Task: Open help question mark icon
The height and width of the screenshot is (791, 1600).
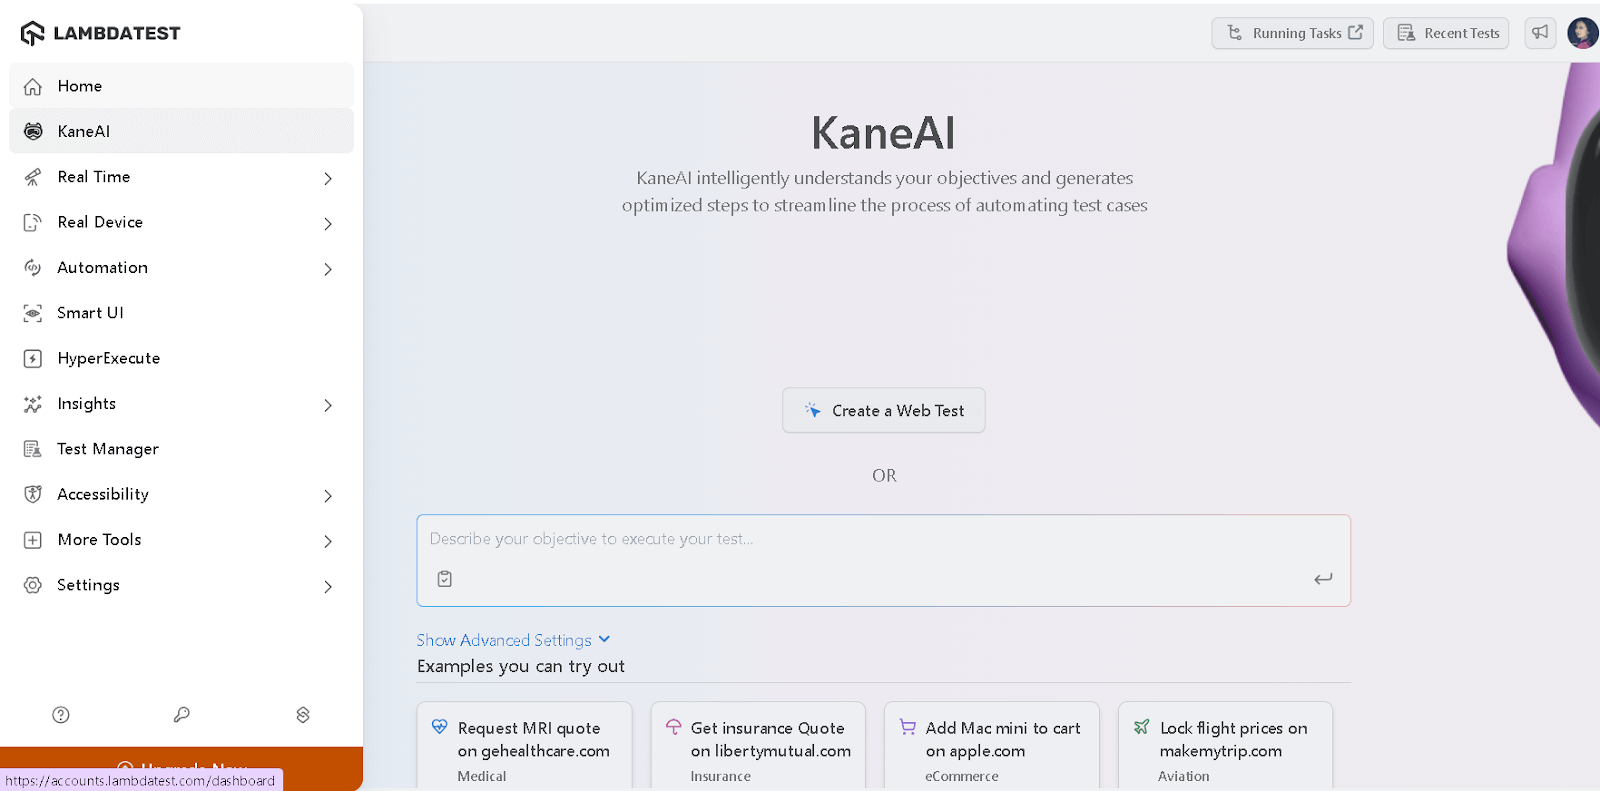Action: (61, 715)
